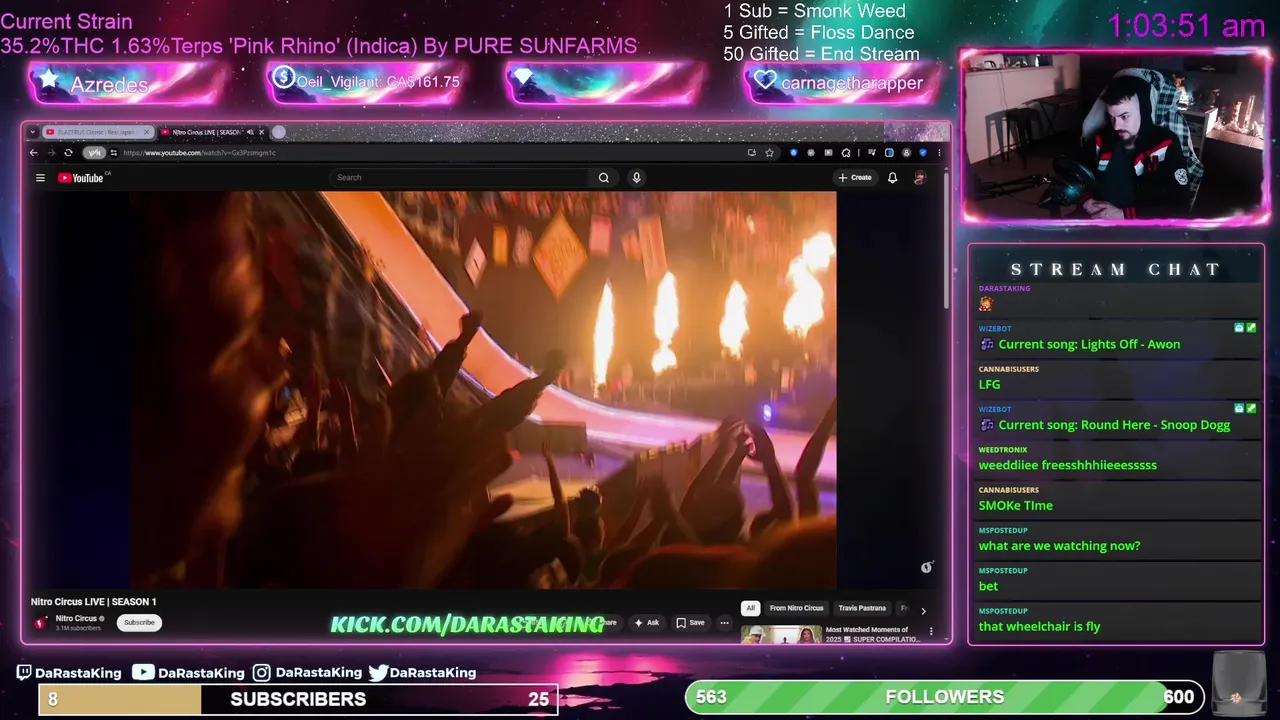
Task: Select the From Nitro Circus chip
Action: click(796, 608)
